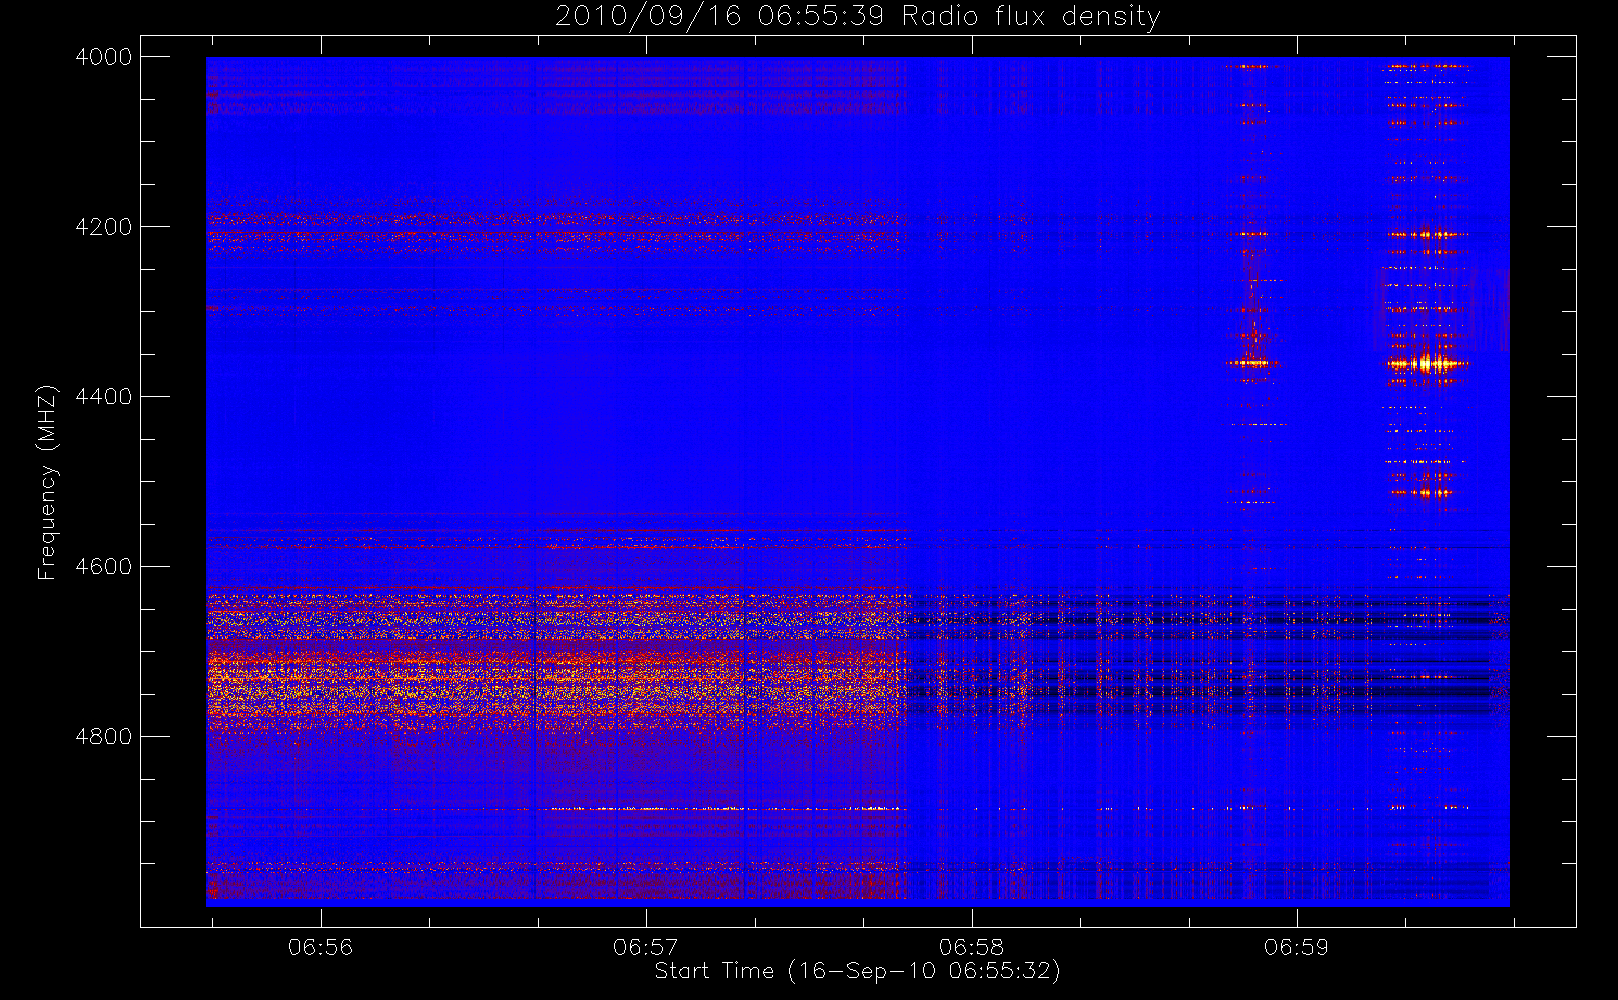Click the 'Frequency (MHZ)' axis label

click(x=47, y=482)
